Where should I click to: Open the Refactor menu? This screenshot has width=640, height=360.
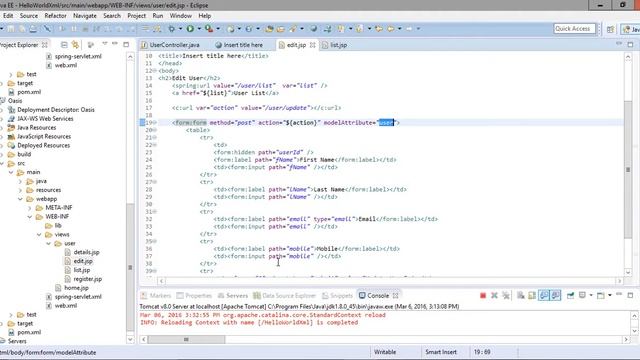click(55, 16)
